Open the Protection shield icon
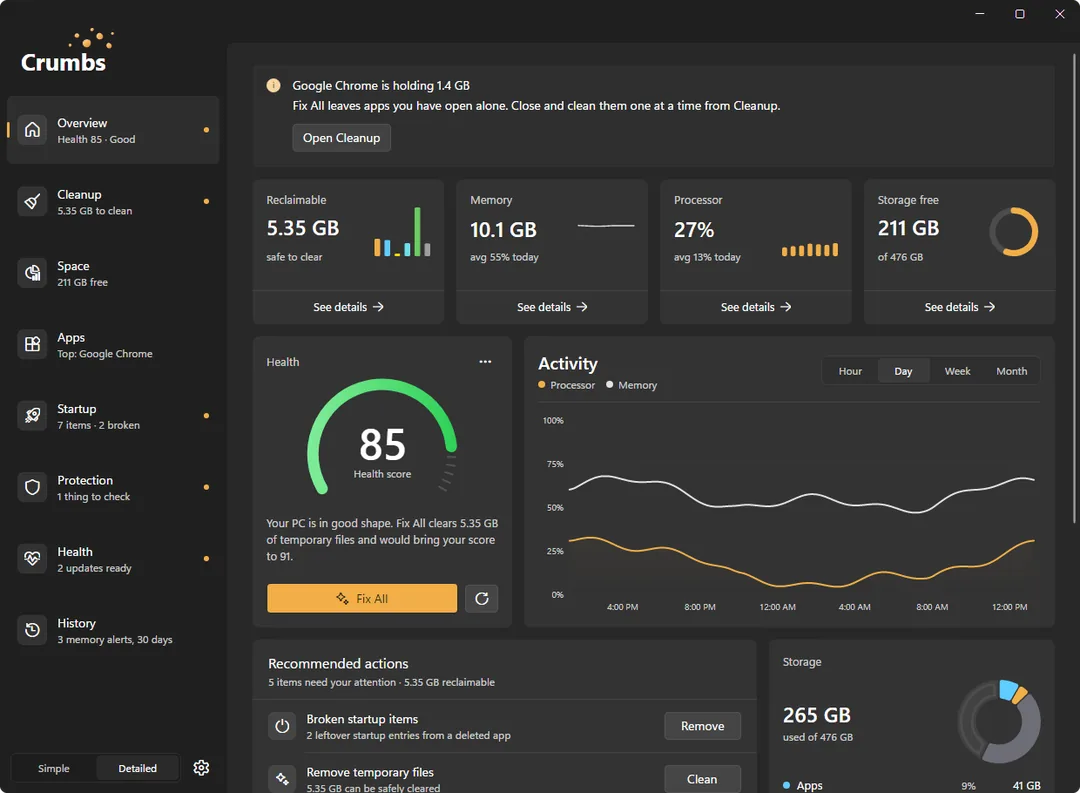 click(x=32, y=487)
